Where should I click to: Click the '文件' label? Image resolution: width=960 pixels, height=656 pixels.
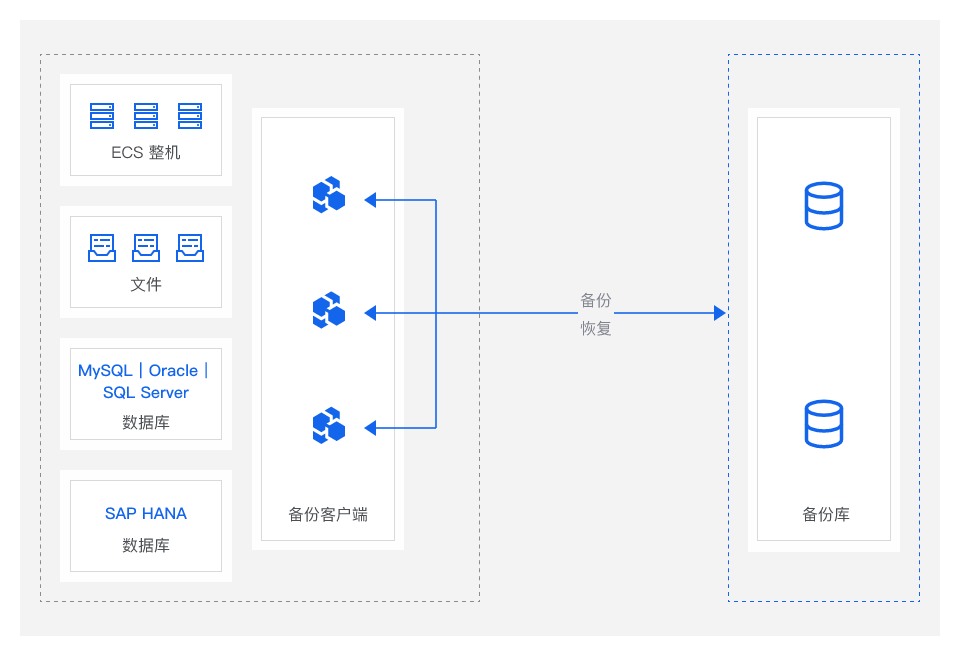tap(146, 284)
